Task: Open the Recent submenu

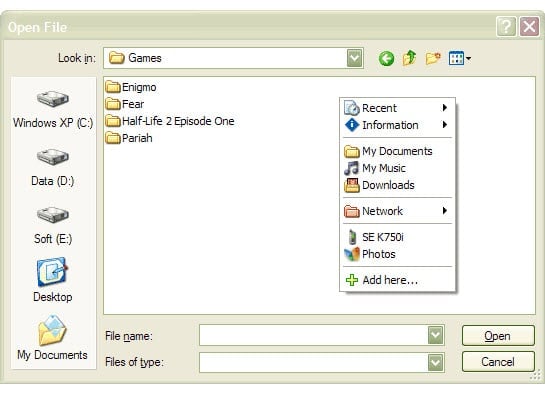Action: coord(397,108)
